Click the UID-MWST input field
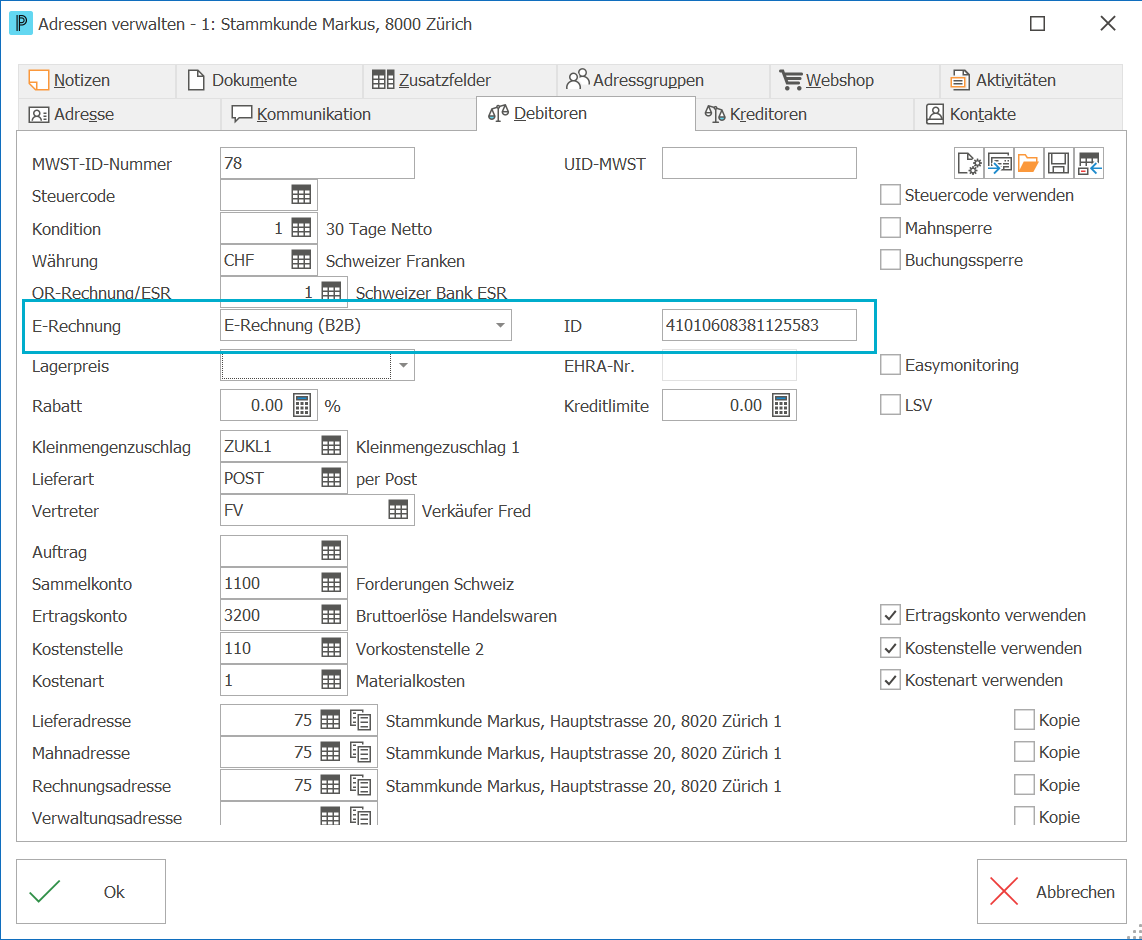The width and height of the screenshot is (1142, 940). [759, 163]
